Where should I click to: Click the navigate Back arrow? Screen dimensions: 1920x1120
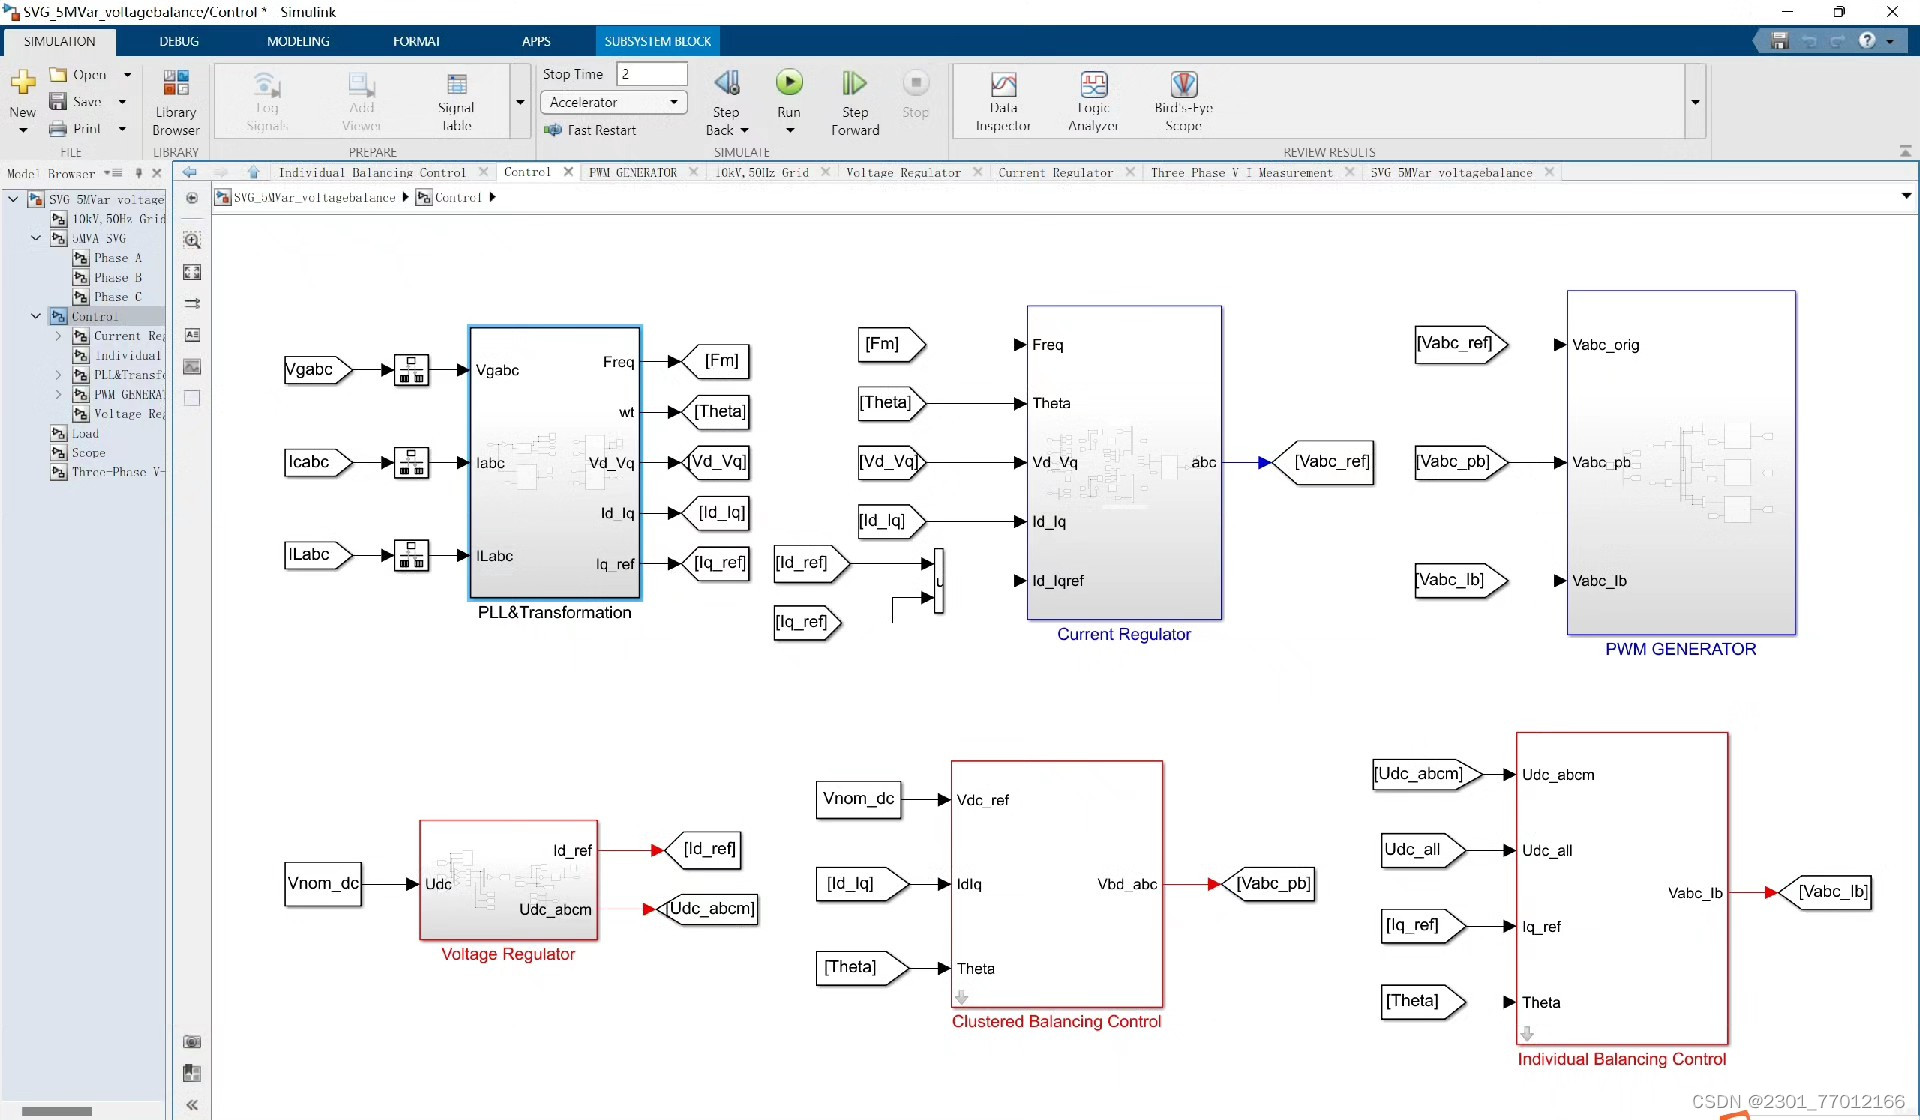(190, 172)
